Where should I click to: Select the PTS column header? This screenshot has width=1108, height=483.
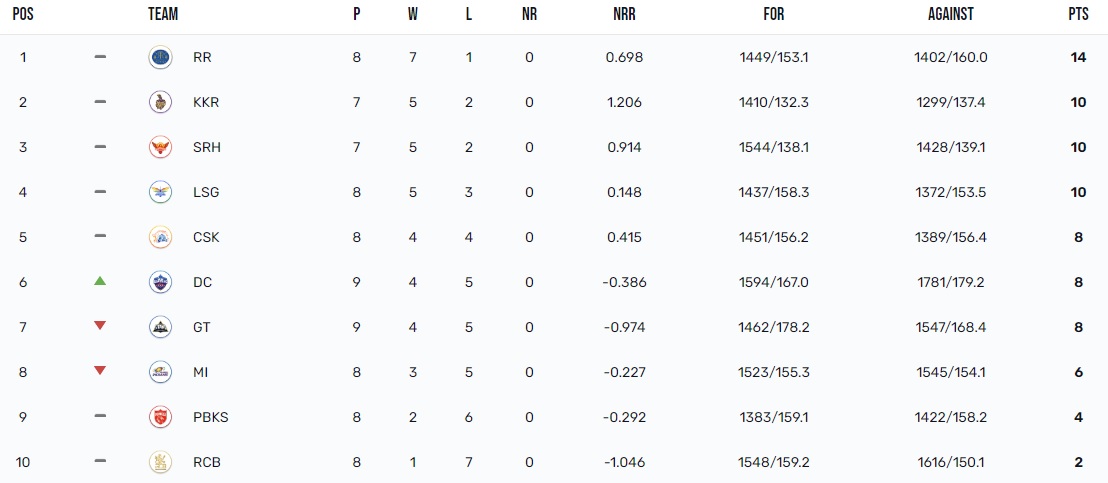click(x=1078, y=15)
